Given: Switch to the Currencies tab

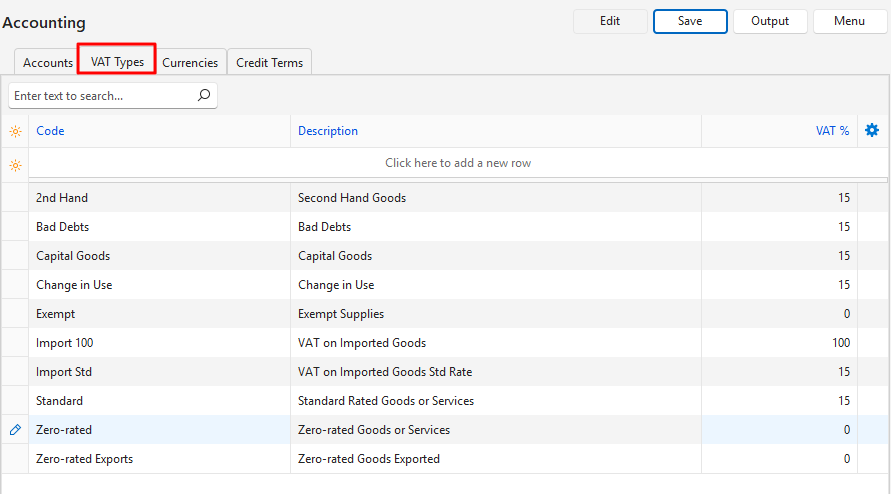Looking at the screenshot, I should 190,62.
